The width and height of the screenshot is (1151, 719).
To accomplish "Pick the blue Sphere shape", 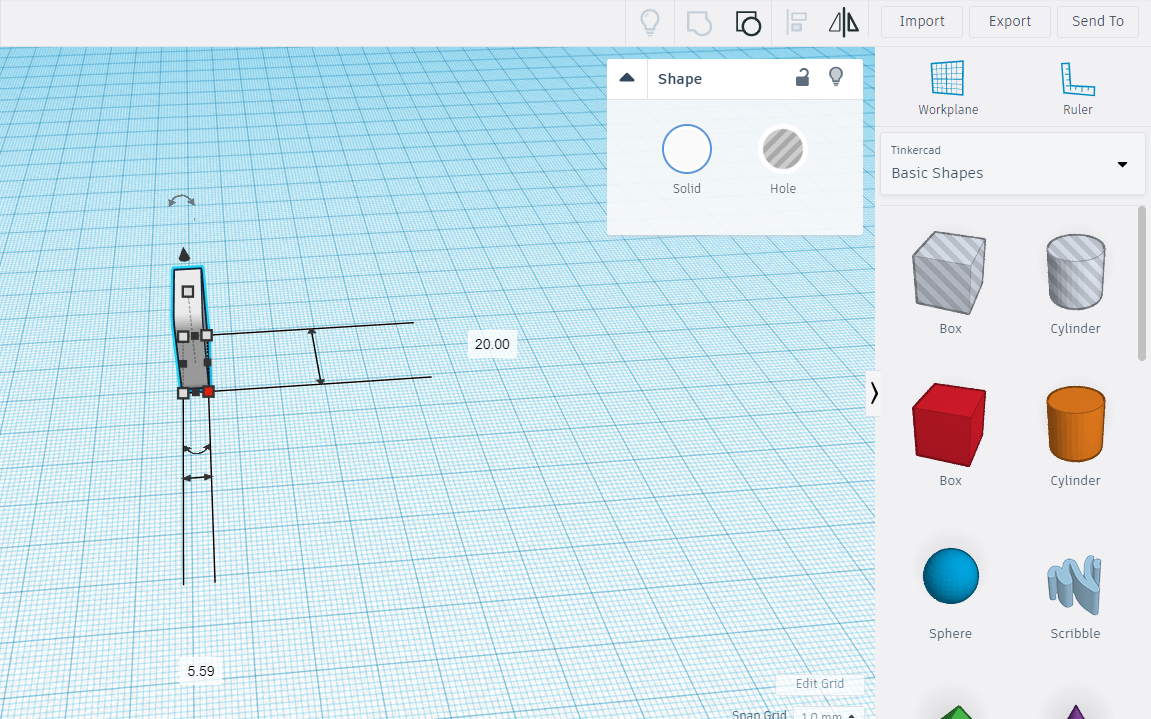I will (x=951, y=576).
